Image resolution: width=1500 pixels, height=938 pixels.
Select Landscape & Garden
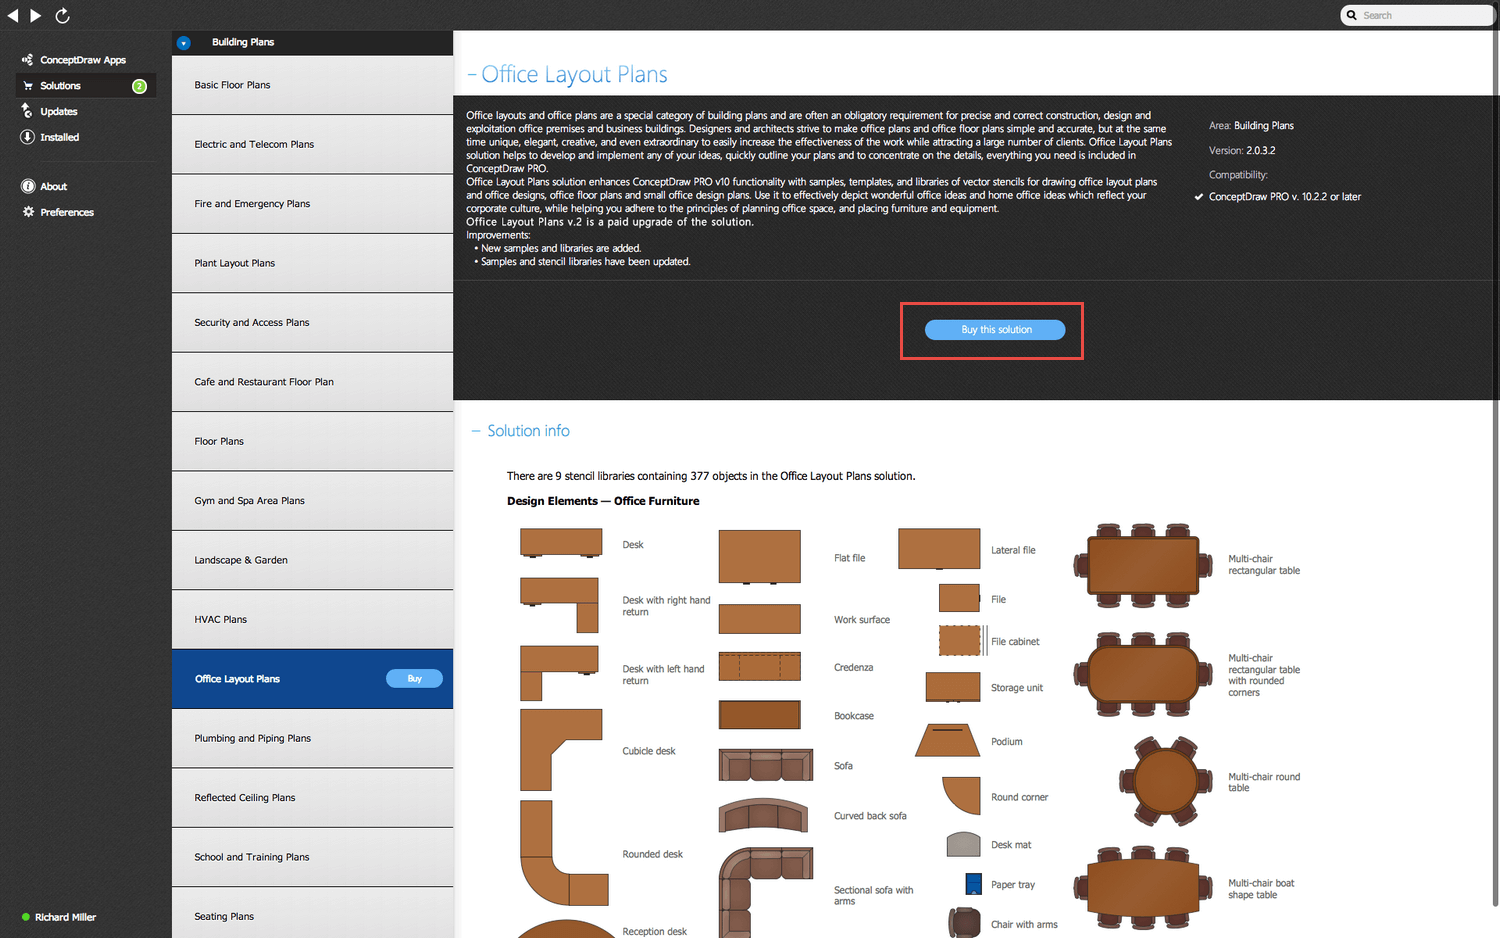point(312,560)
